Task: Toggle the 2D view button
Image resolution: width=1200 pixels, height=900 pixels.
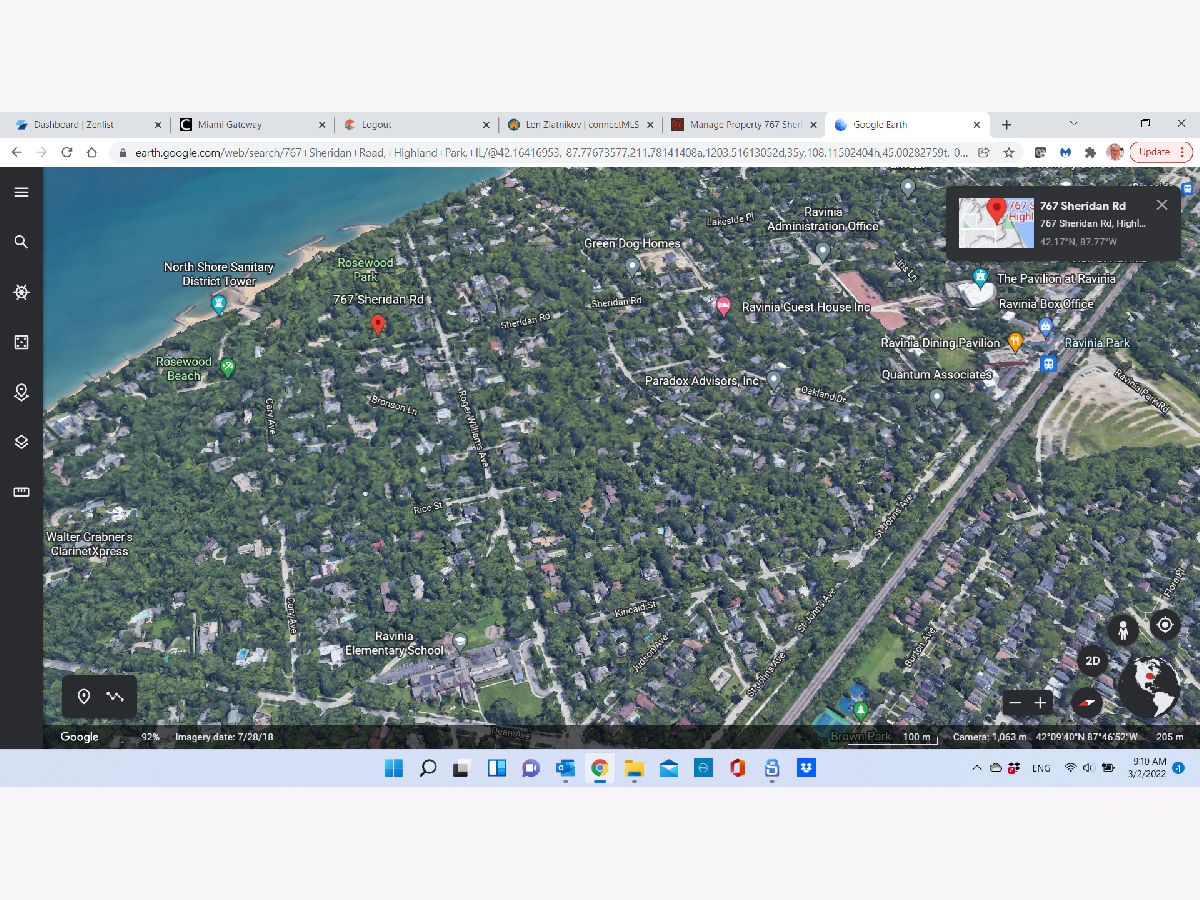Action: [x=1093, y=661]
